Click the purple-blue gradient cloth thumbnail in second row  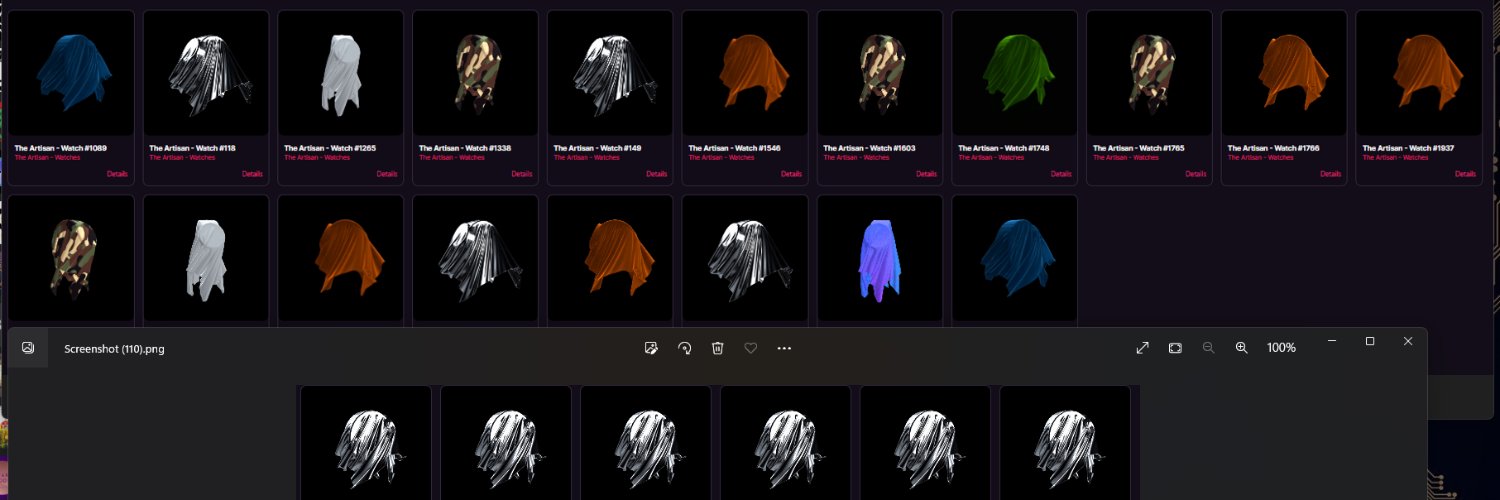[880, 258]
